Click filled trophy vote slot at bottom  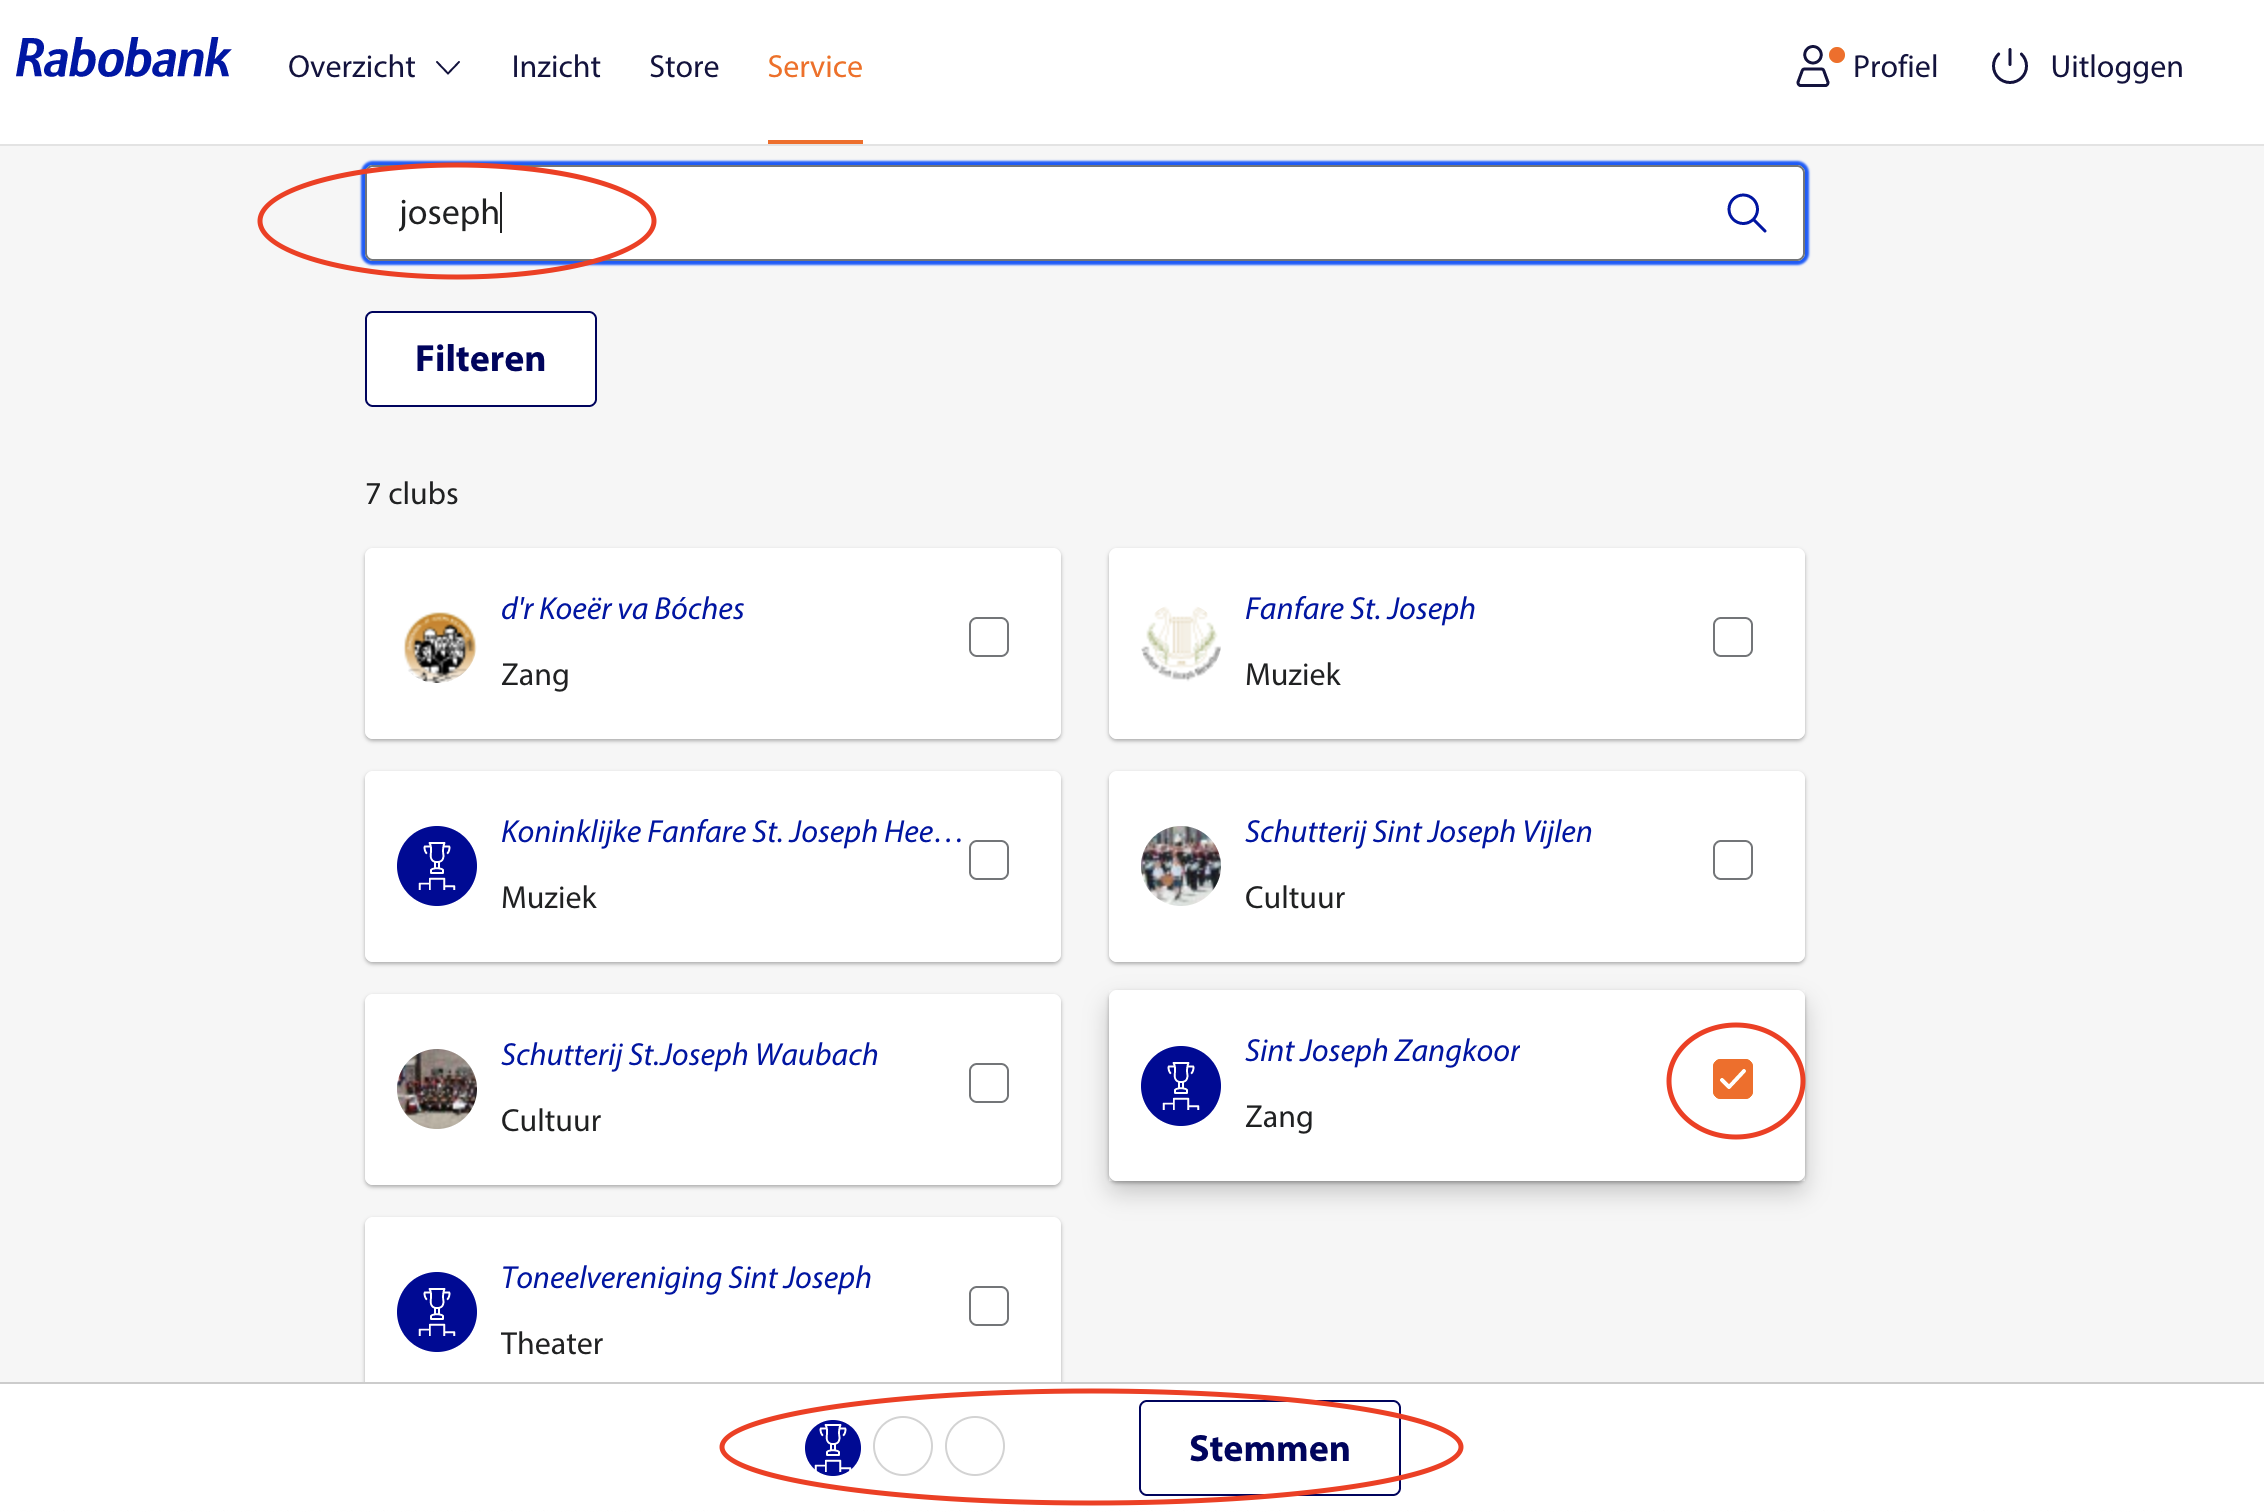[x=832, y=1447]
